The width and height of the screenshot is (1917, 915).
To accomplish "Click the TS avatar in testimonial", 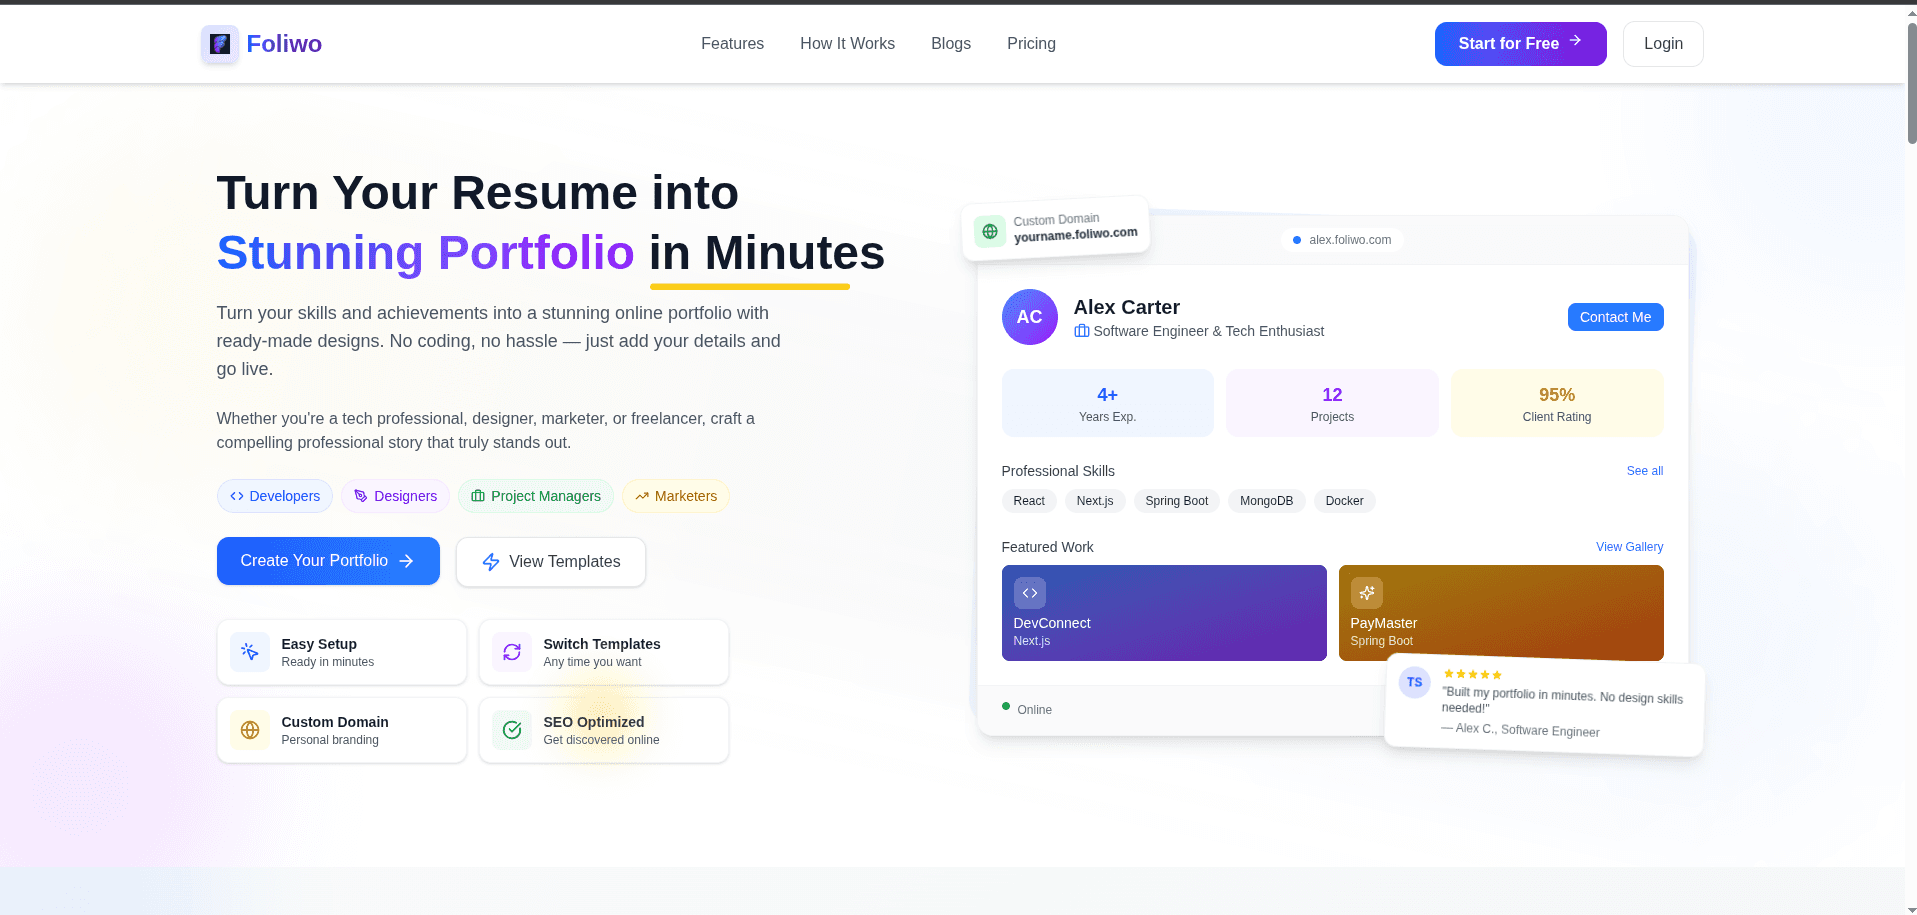I will (x=1414, y=682).
